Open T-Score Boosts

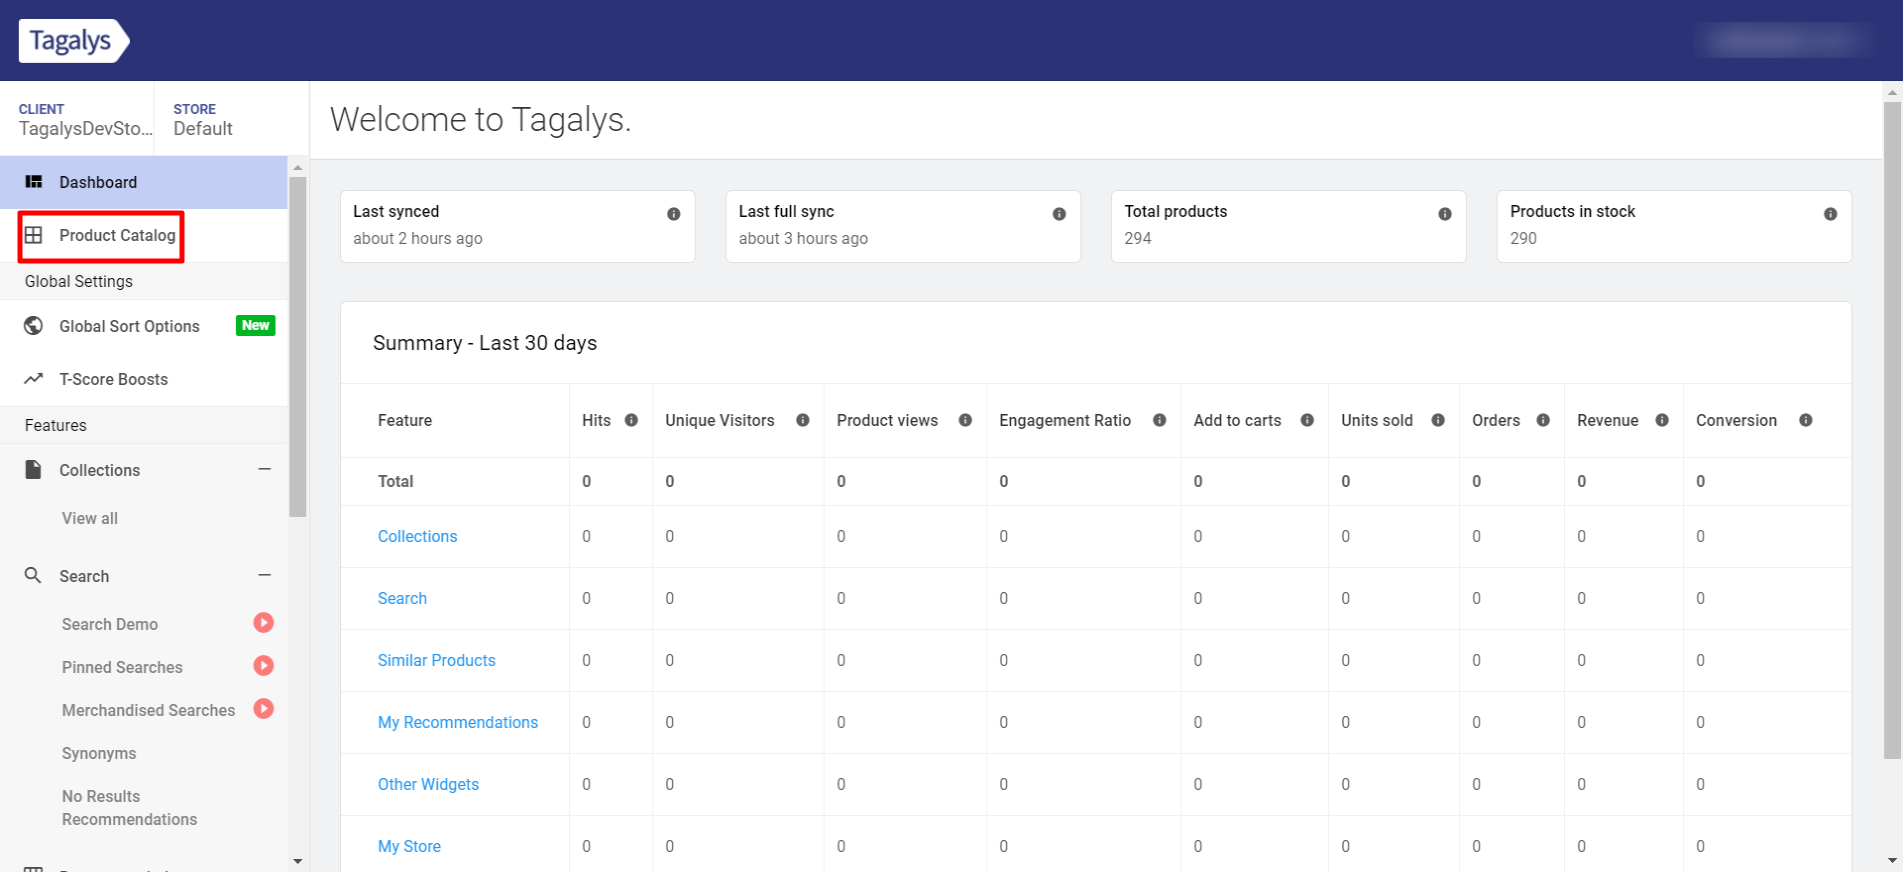coord(113,379)
